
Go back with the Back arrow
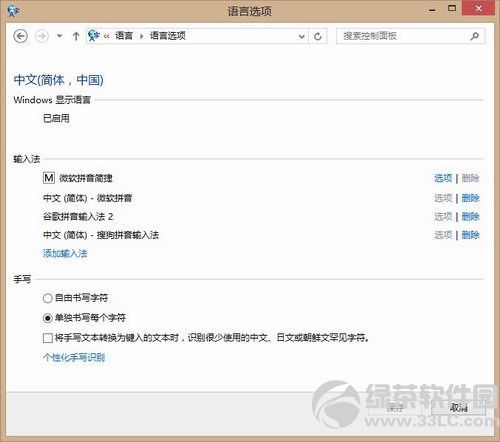(20, 36)
